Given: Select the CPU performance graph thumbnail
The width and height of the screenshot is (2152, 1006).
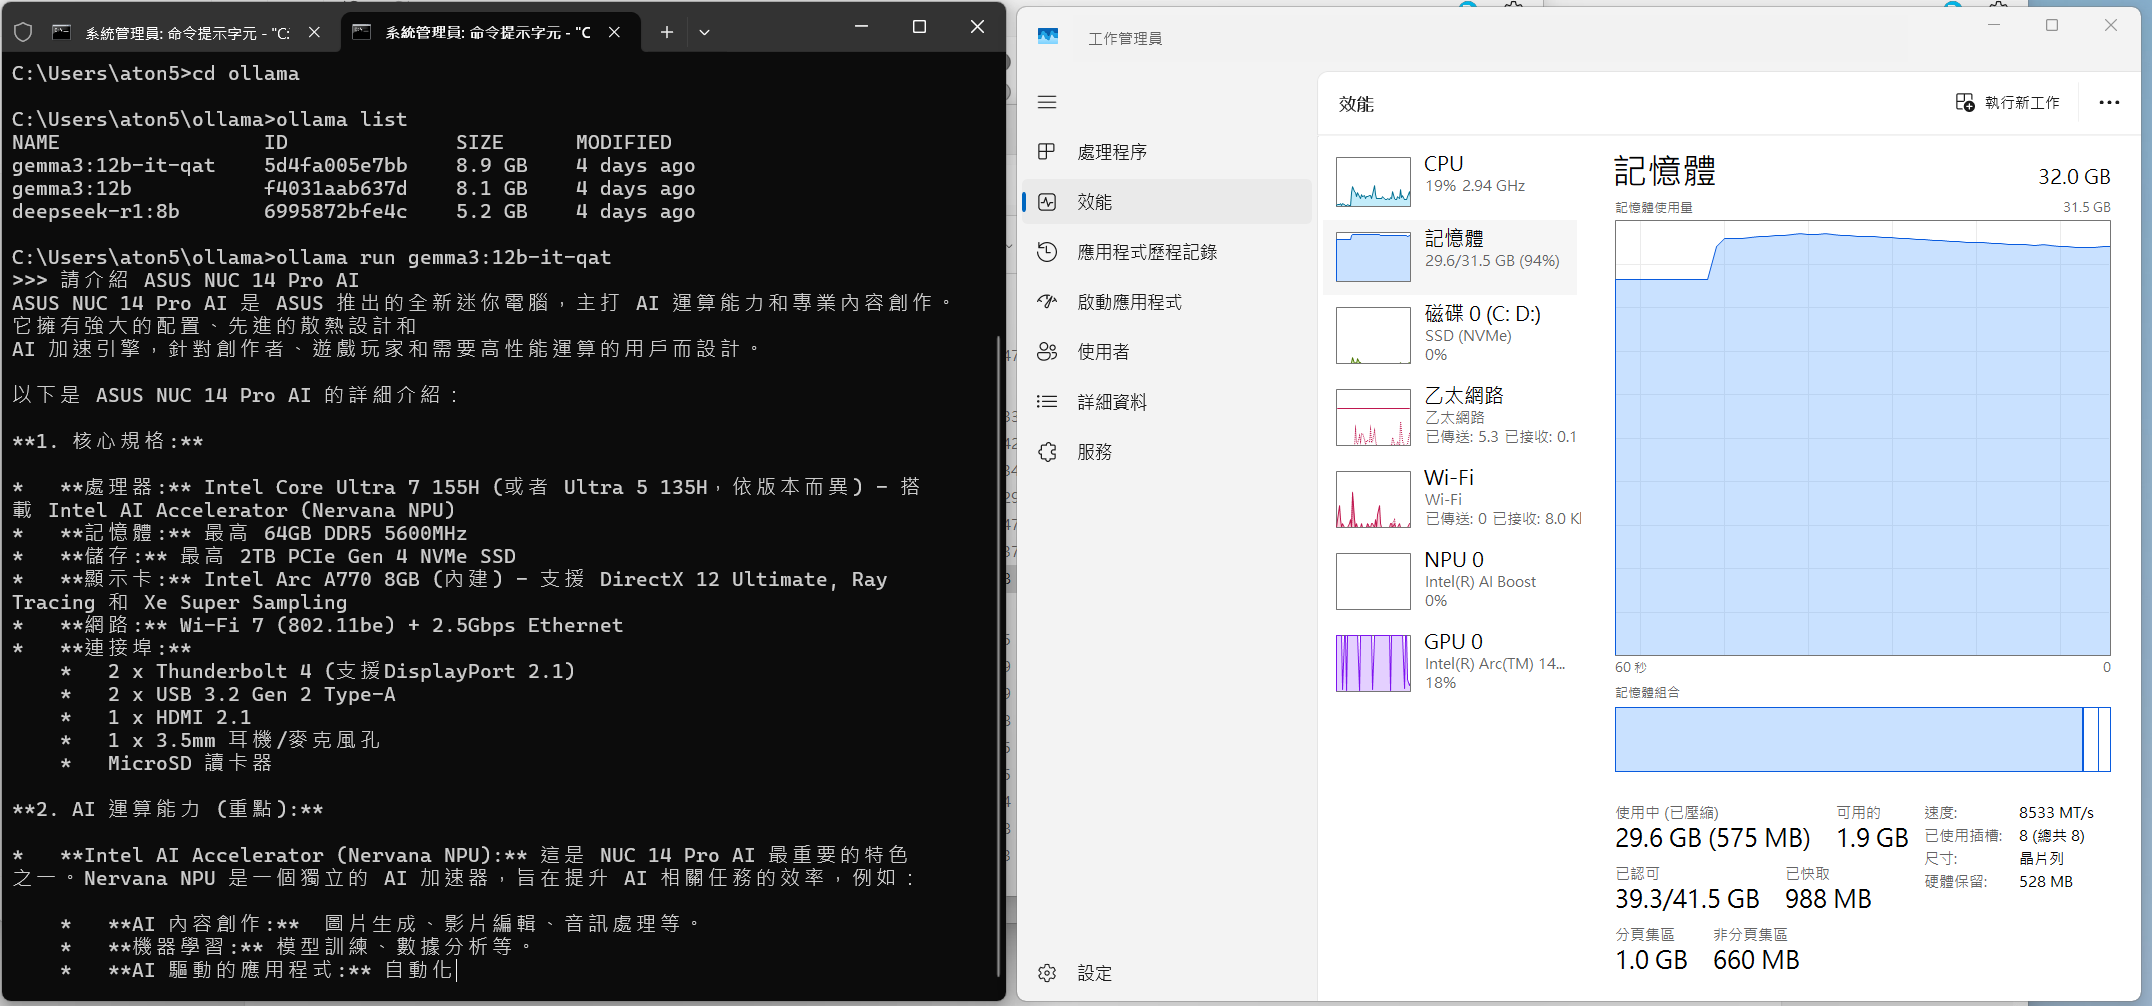Looking at the screenshot, I should (x=1373, y=181).
